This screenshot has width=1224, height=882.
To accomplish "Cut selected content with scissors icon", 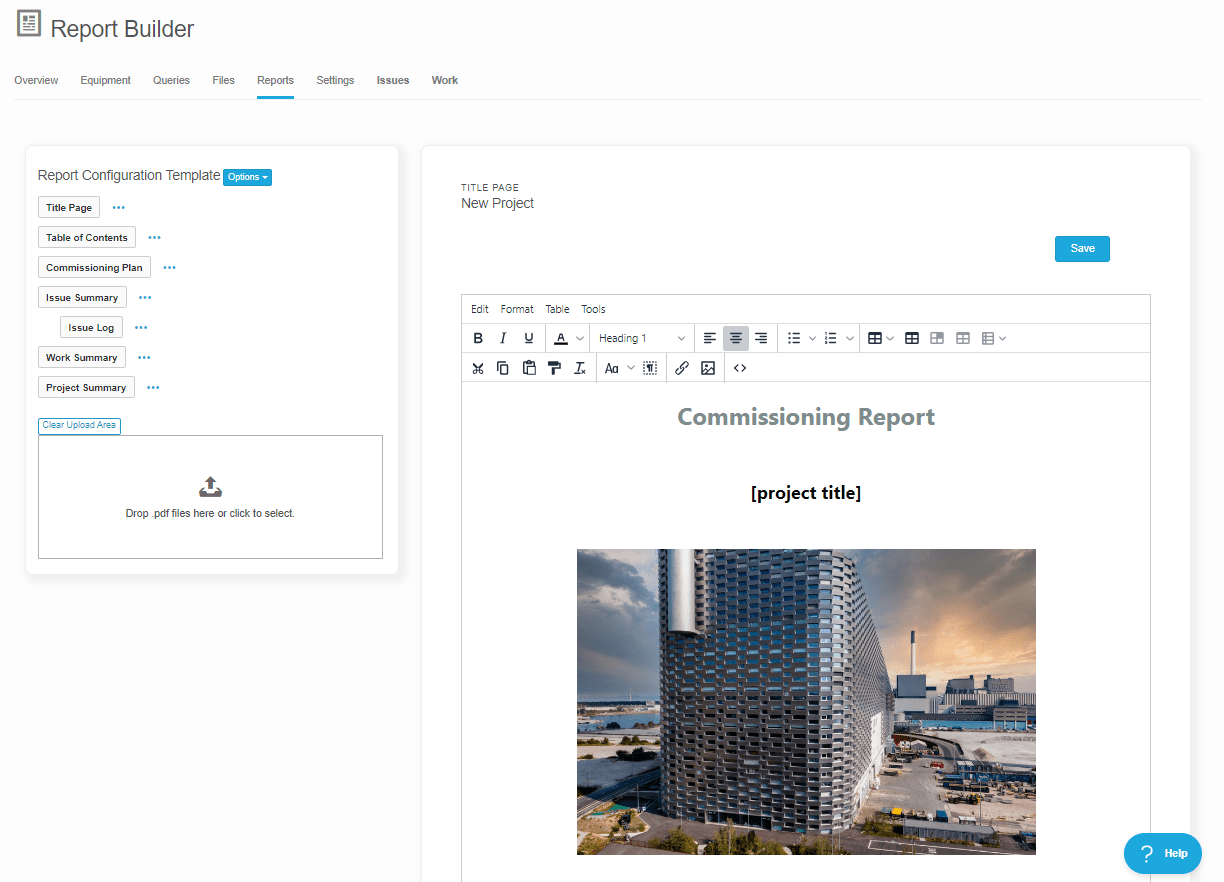I will pos(478,368).
